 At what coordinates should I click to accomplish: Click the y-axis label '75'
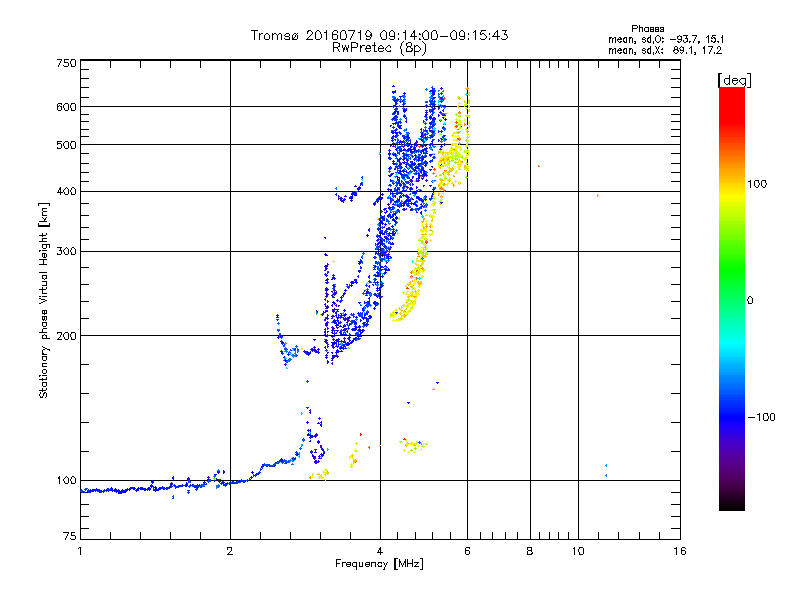click(x=70, y=536)
